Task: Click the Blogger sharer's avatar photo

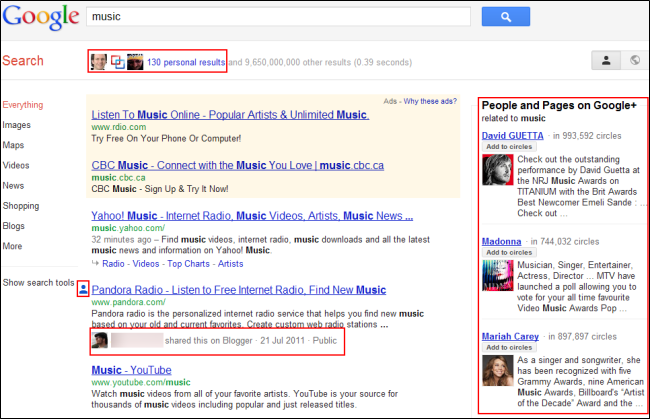Action: [x=99, y=340]
